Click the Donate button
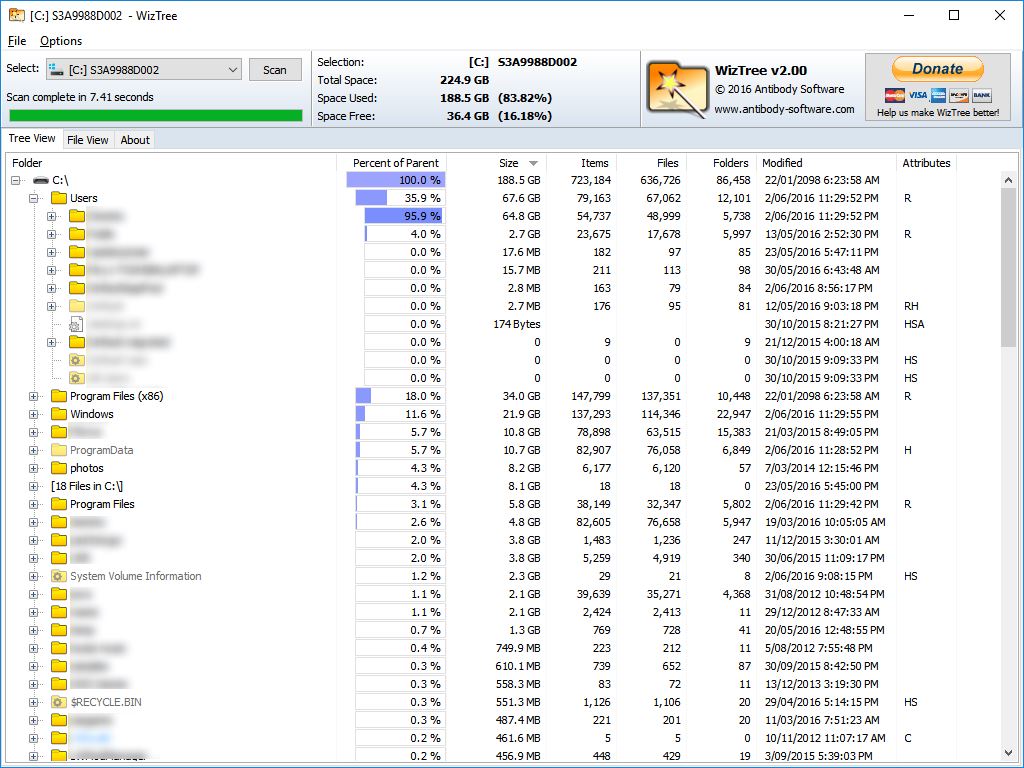 [937, 69]
